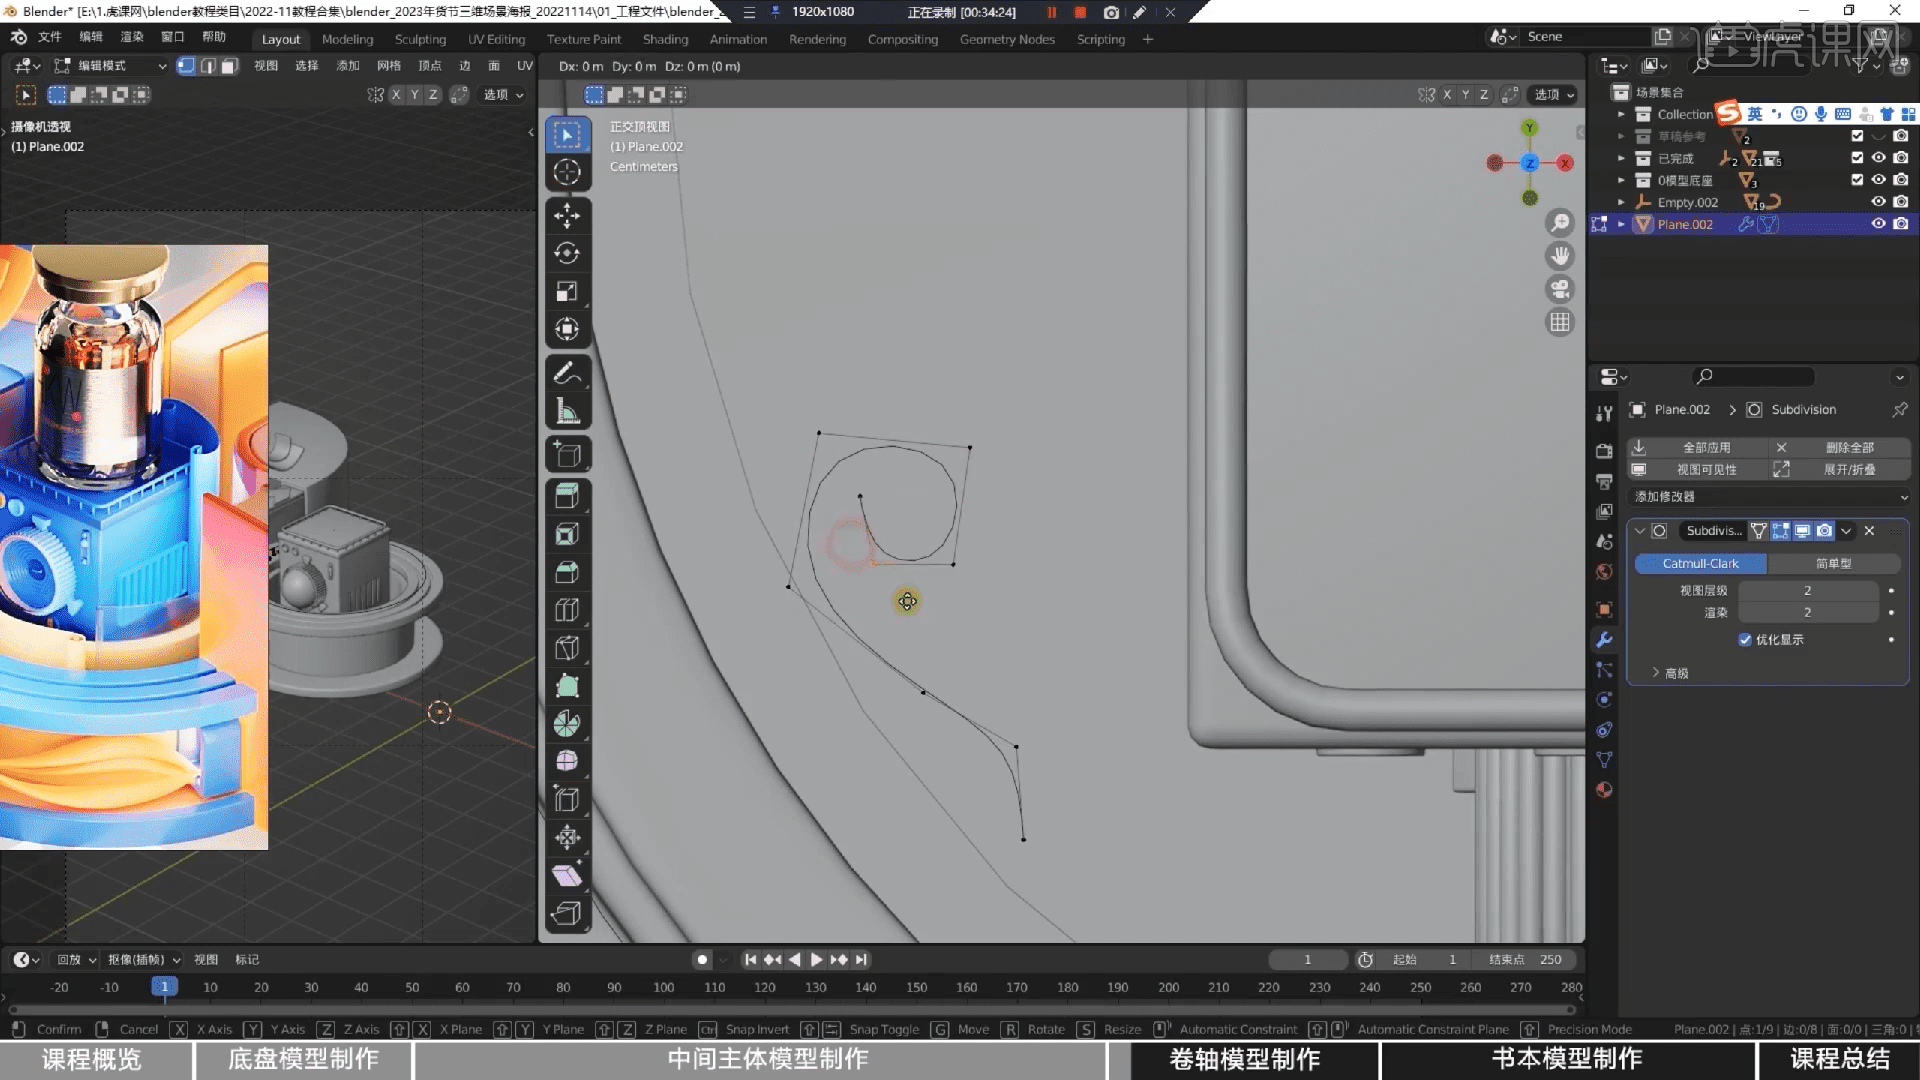Click the pan view hand gizmo
The height and width of the screenshot is (1080, 1920).
pyautogui.click(x=1560, y=256)
